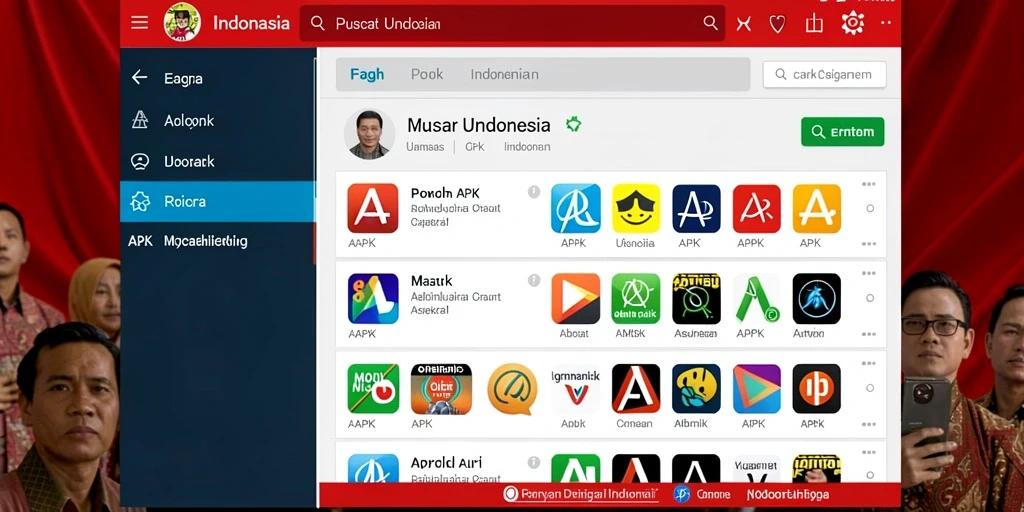Open the colorful Maatrk app icon
1024x512 pixels.
coord(373,298)
